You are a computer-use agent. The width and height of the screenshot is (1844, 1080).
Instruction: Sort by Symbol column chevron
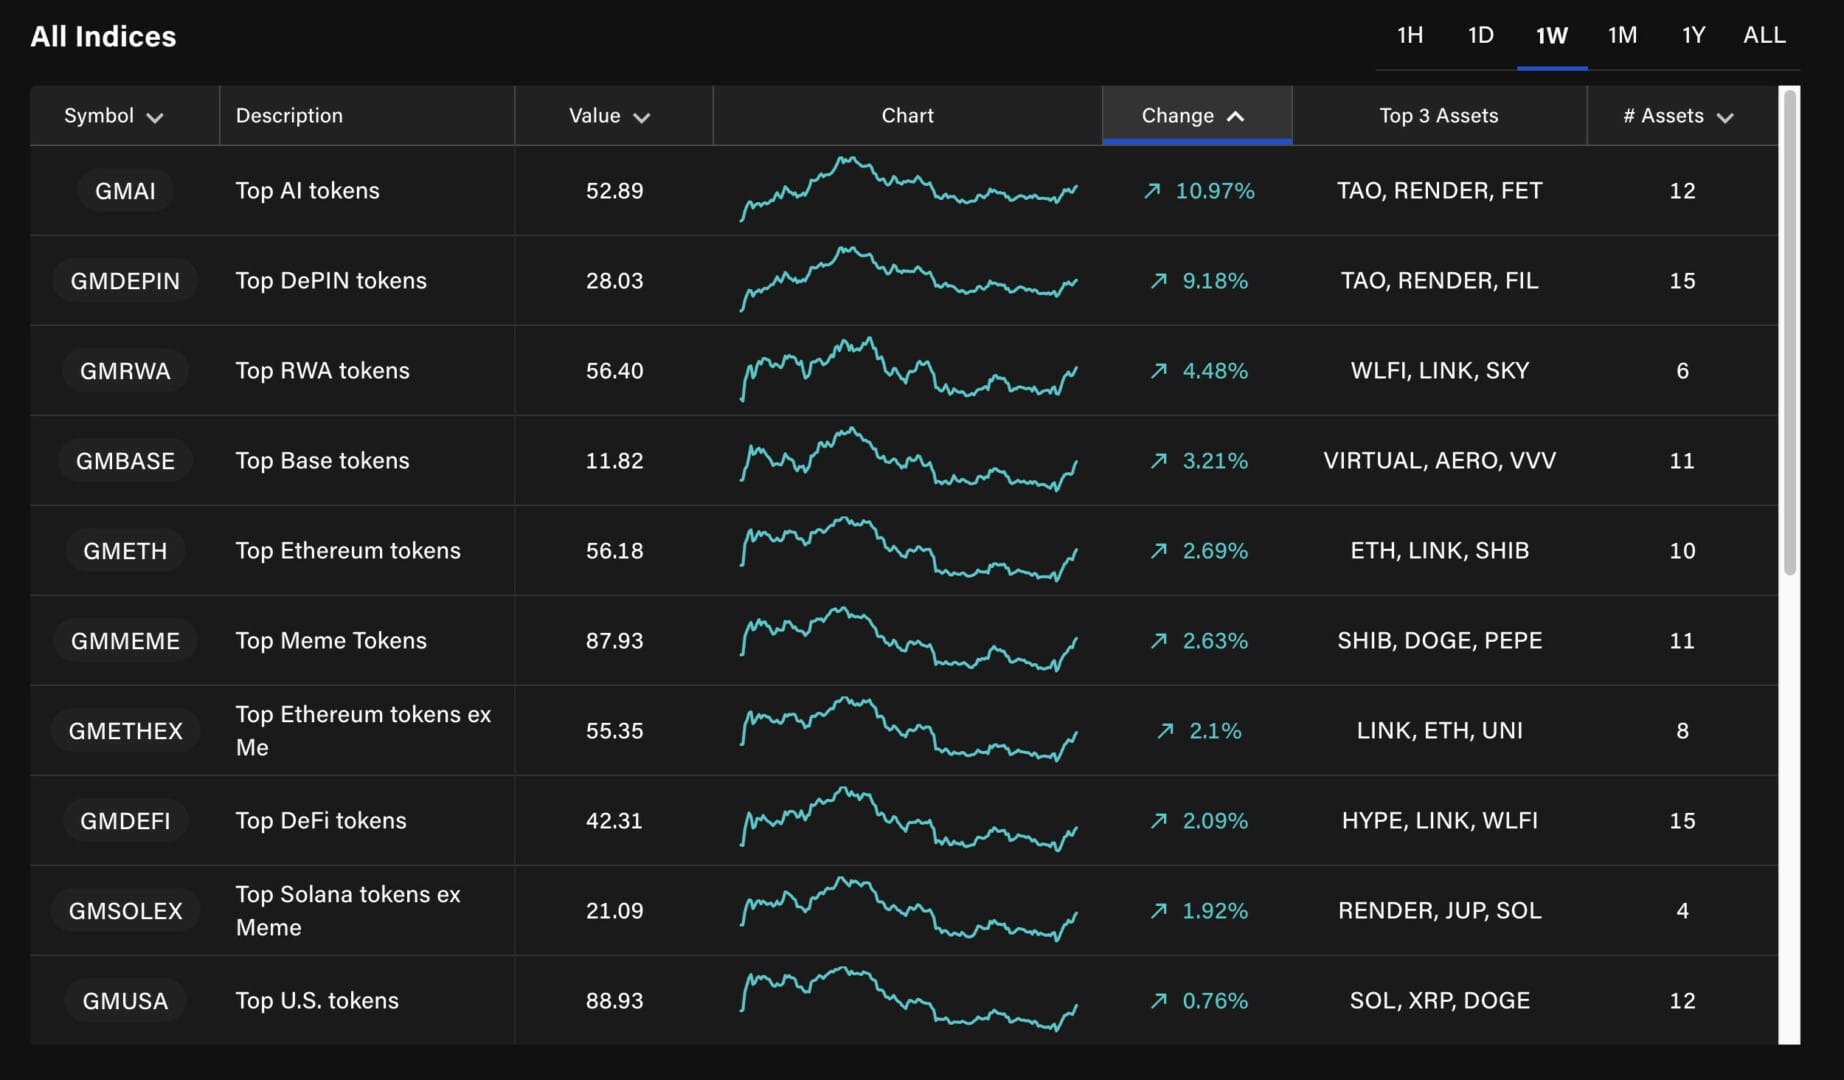pyautogui.click(x=155, y=117)
